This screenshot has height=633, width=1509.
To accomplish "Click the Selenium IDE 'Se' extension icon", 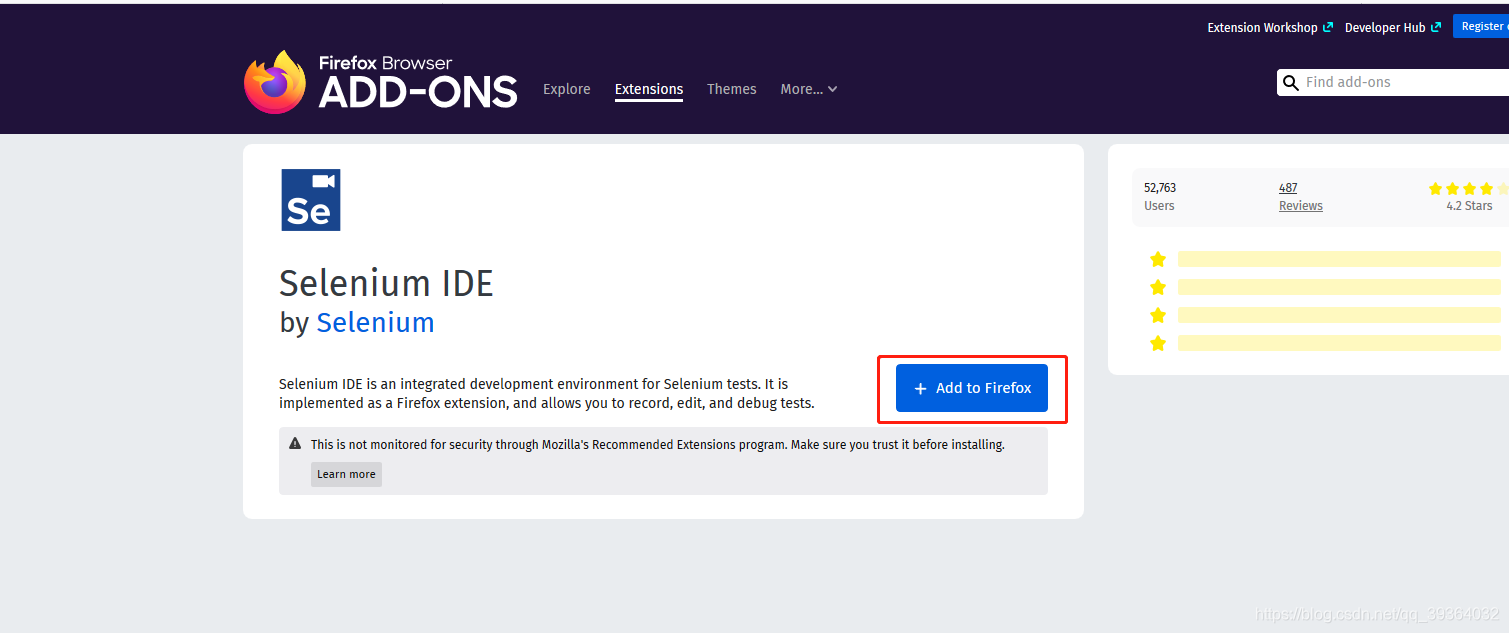I will pyautogui.click(x=310, y=199).
